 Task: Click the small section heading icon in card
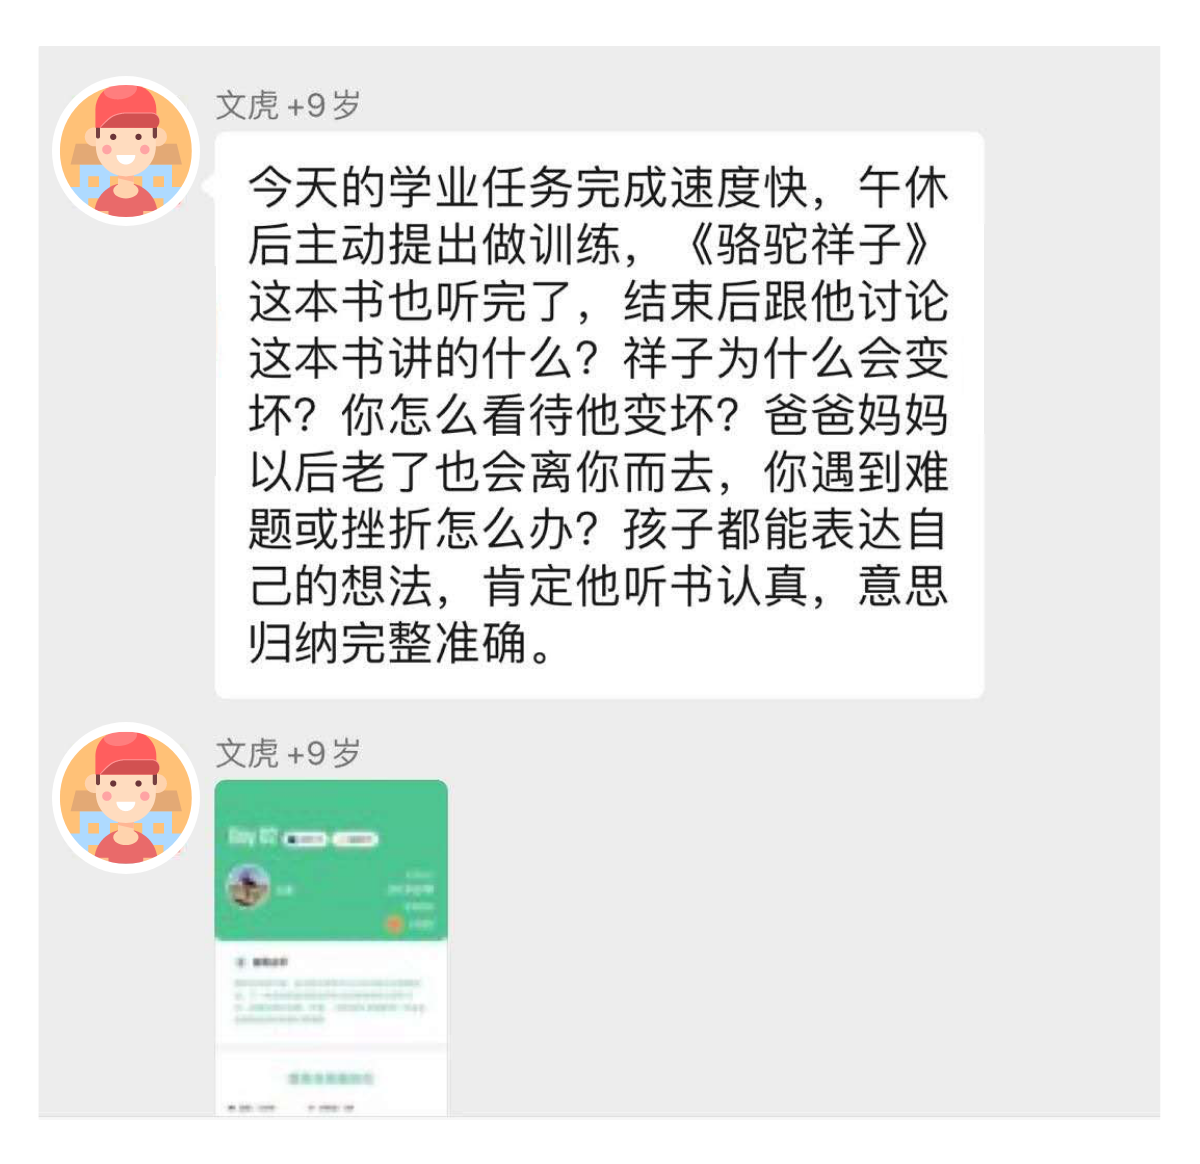coord(240,962)
